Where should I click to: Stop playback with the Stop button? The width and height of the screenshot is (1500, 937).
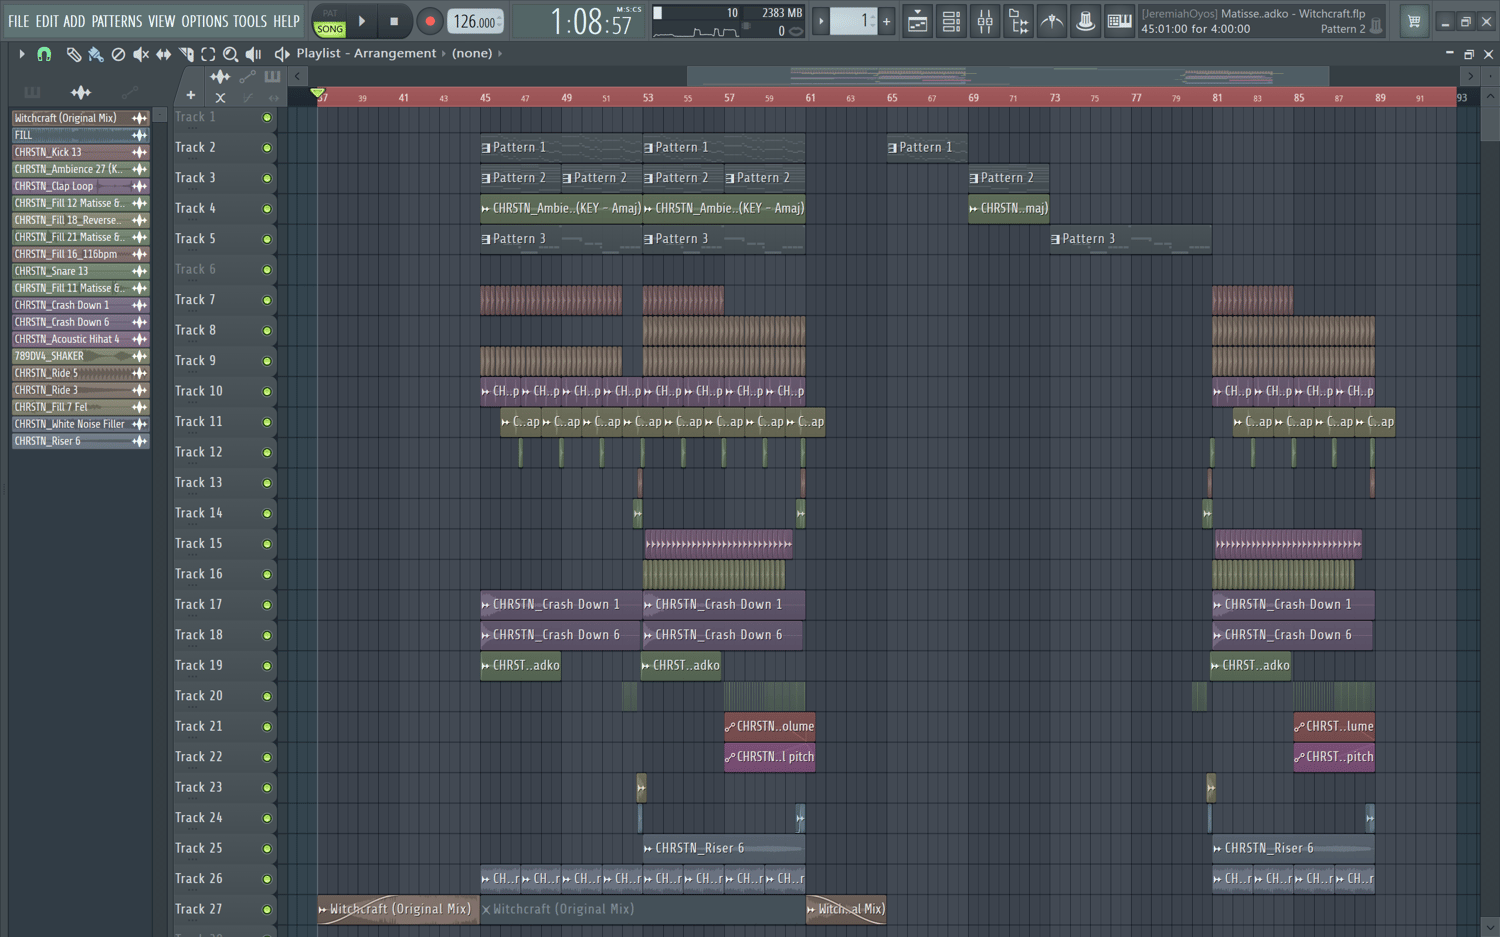coord(394,21)
